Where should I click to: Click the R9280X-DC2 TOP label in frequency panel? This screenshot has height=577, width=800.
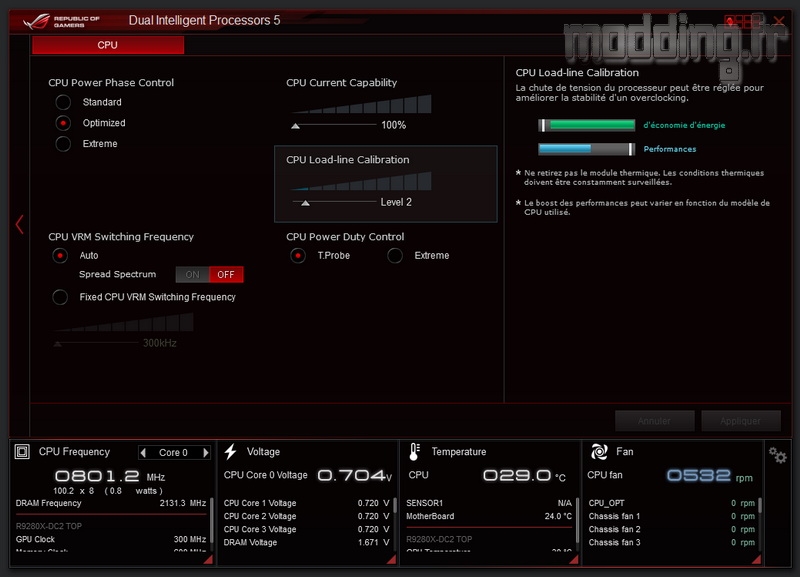[49, 526]
